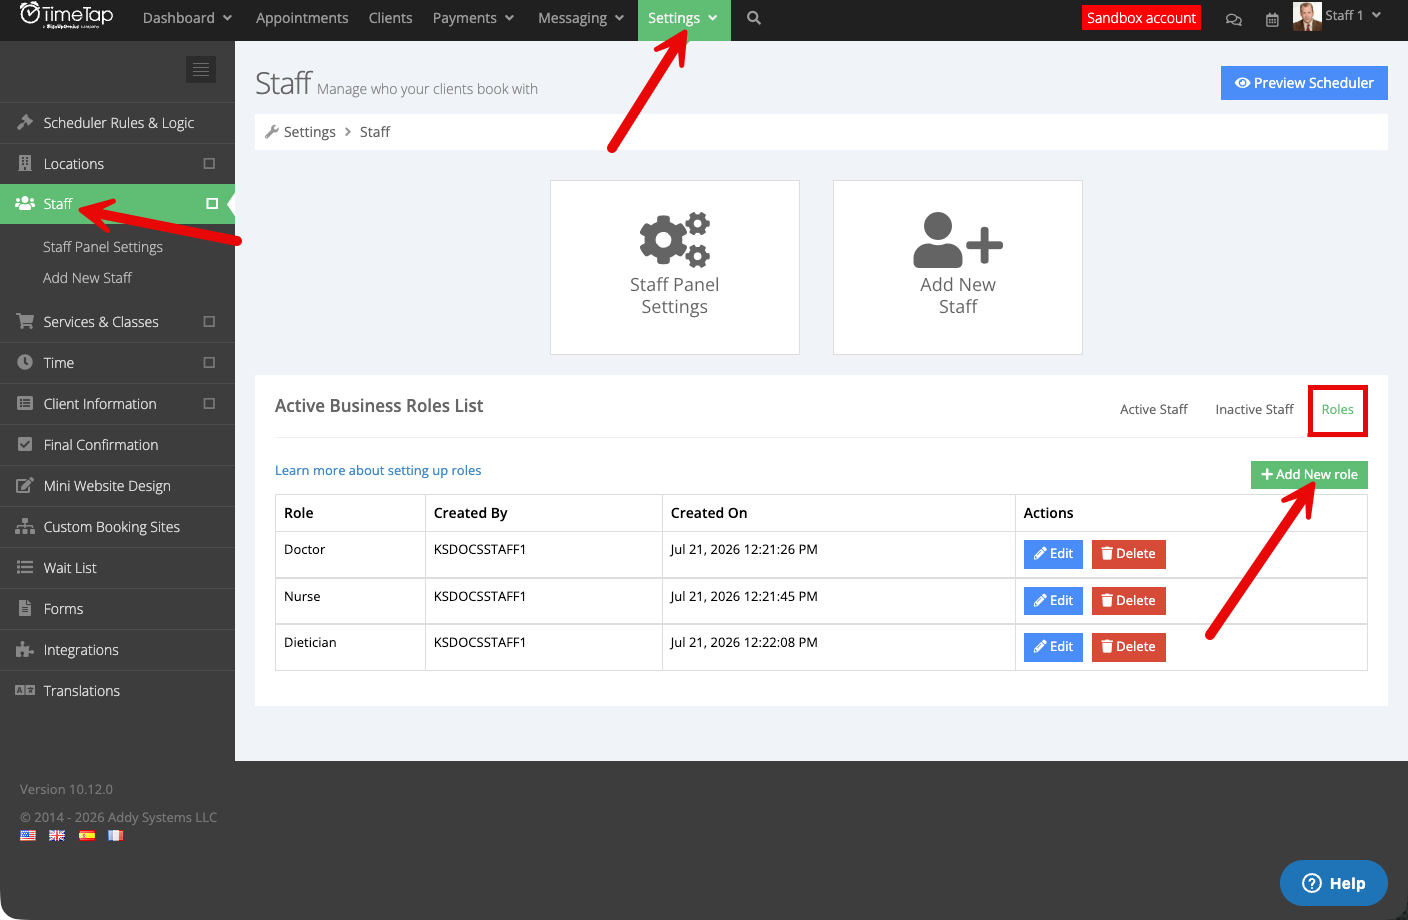1408x920 pixels.
Task: Select the Roles tab
Action: [x=1337, y=409]
